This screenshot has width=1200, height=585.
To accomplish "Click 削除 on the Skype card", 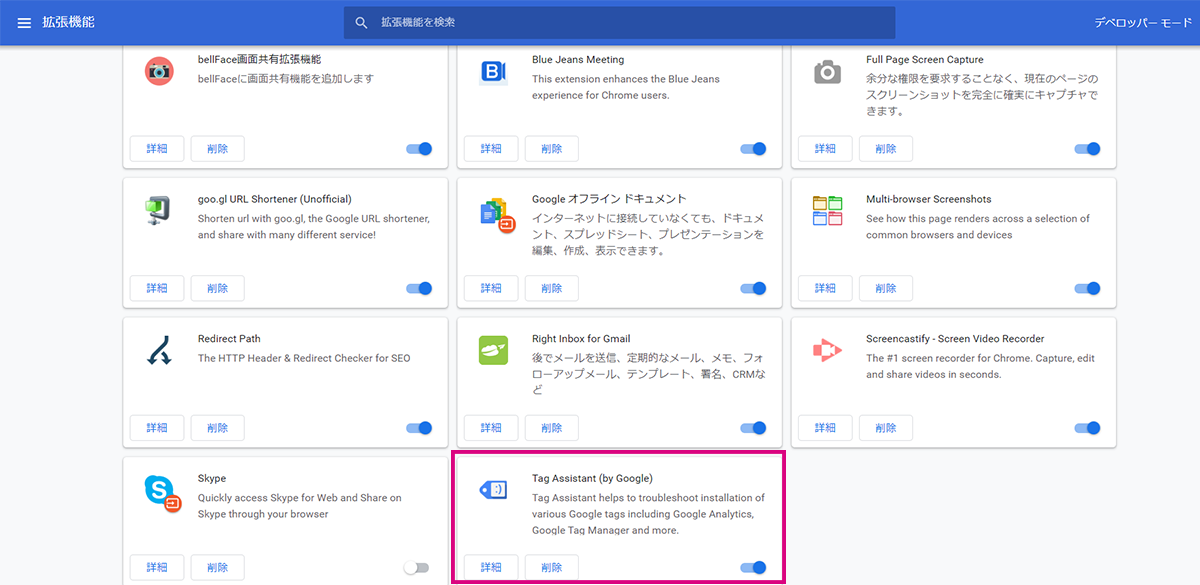I will [x=218, y=568].
